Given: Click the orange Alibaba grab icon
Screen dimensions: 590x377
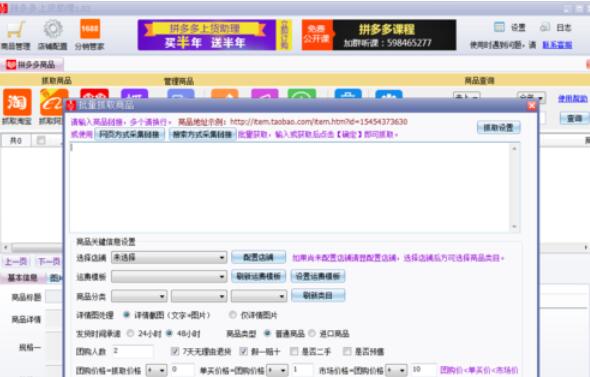Looking at the screenshot, I should coord(53,102).
